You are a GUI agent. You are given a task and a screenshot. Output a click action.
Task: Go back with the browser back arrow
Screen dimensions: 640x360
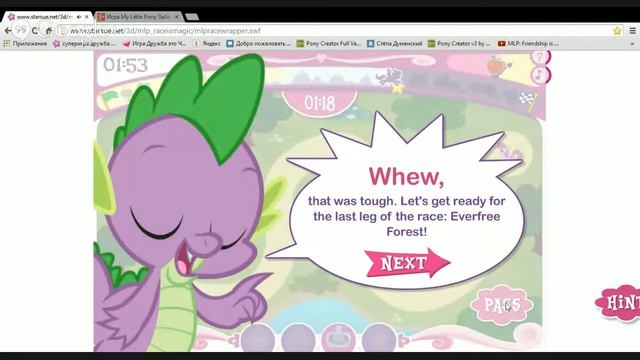coord(8,31)
